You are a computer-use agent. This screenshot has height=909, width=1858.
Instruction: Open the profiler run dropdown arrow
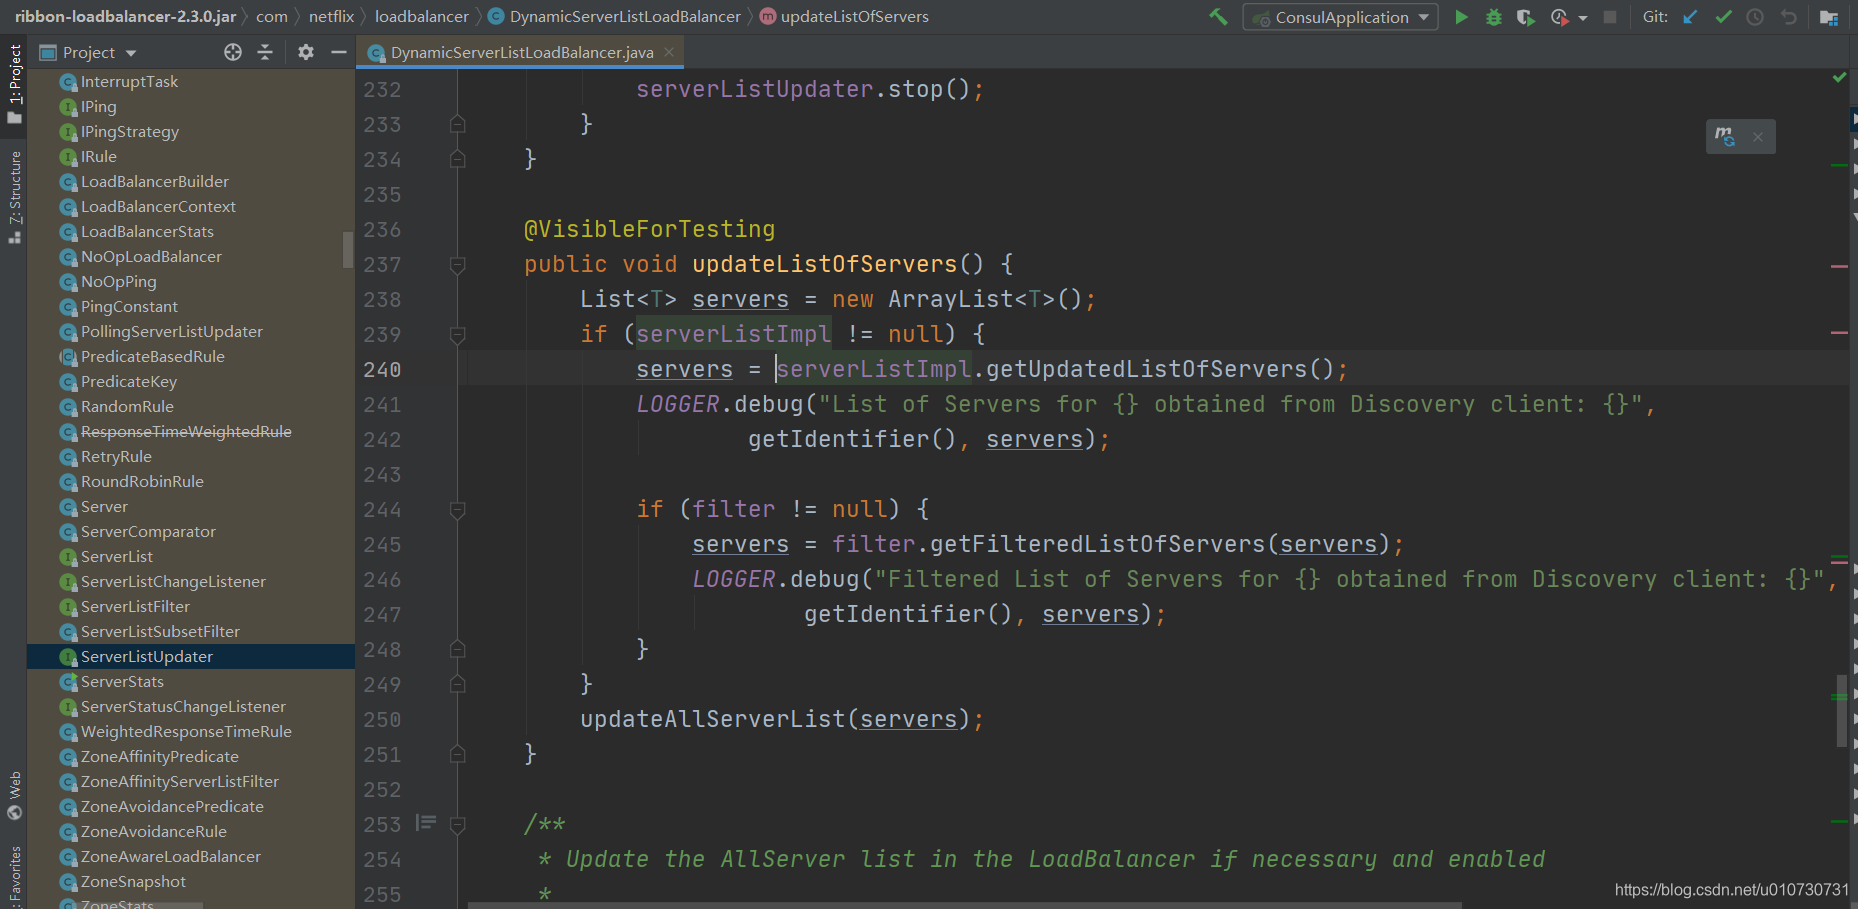click(x=1583, y=18)
